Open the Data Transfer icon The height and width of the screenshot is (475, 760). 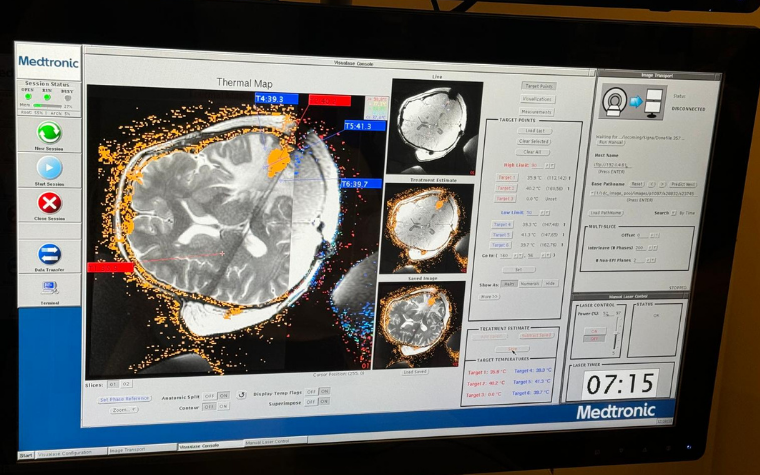point(49,254)
